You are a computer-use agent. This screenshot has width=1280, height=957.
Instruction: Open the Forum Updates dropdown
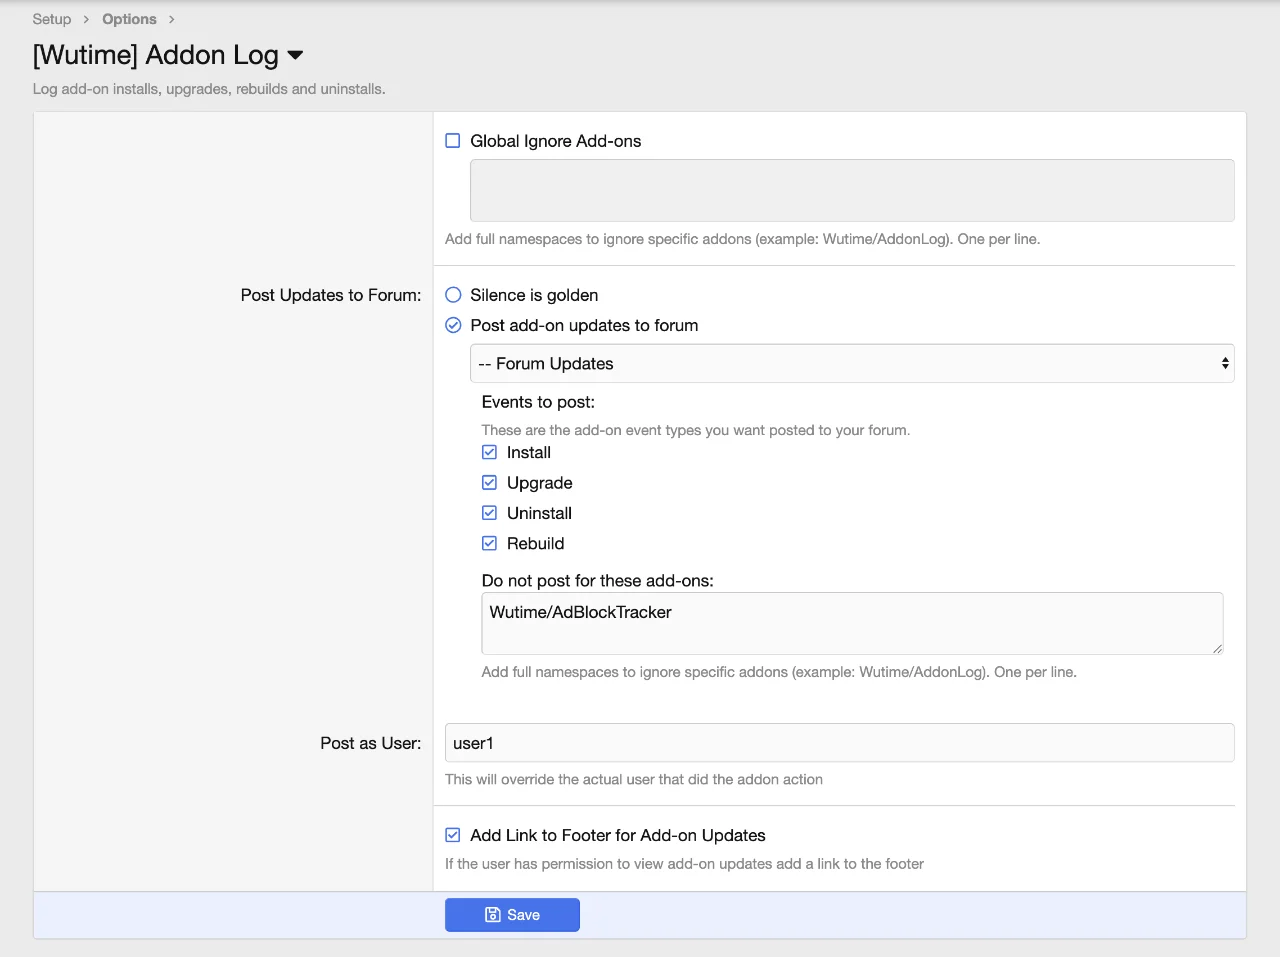click(850, 364)
